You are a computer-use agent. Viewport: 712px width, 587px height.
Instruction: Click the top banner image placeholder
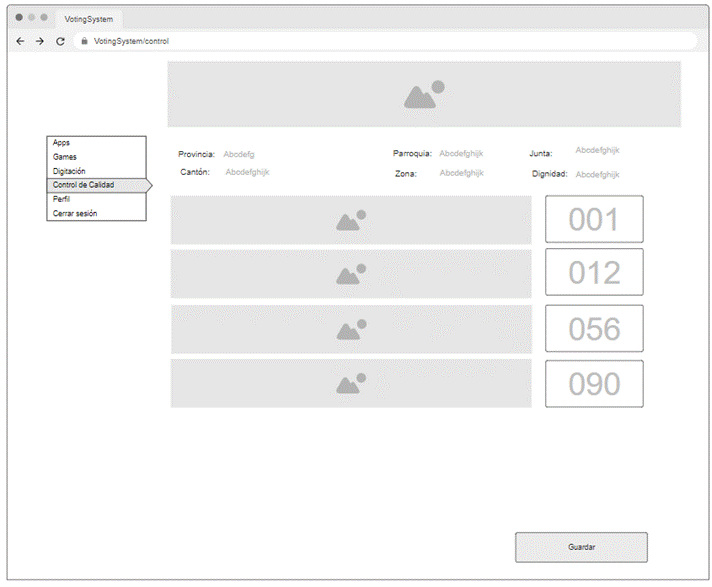424,95
